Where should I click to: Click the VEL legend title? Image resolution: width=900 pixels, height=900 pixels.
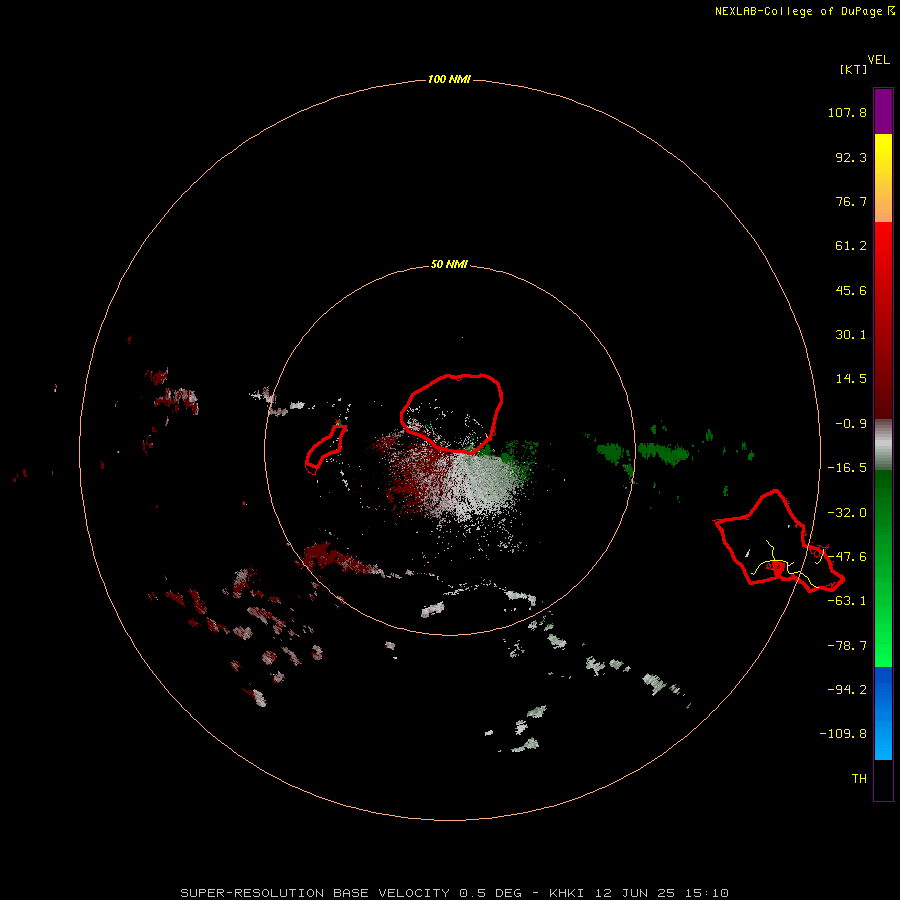point(878,60)
